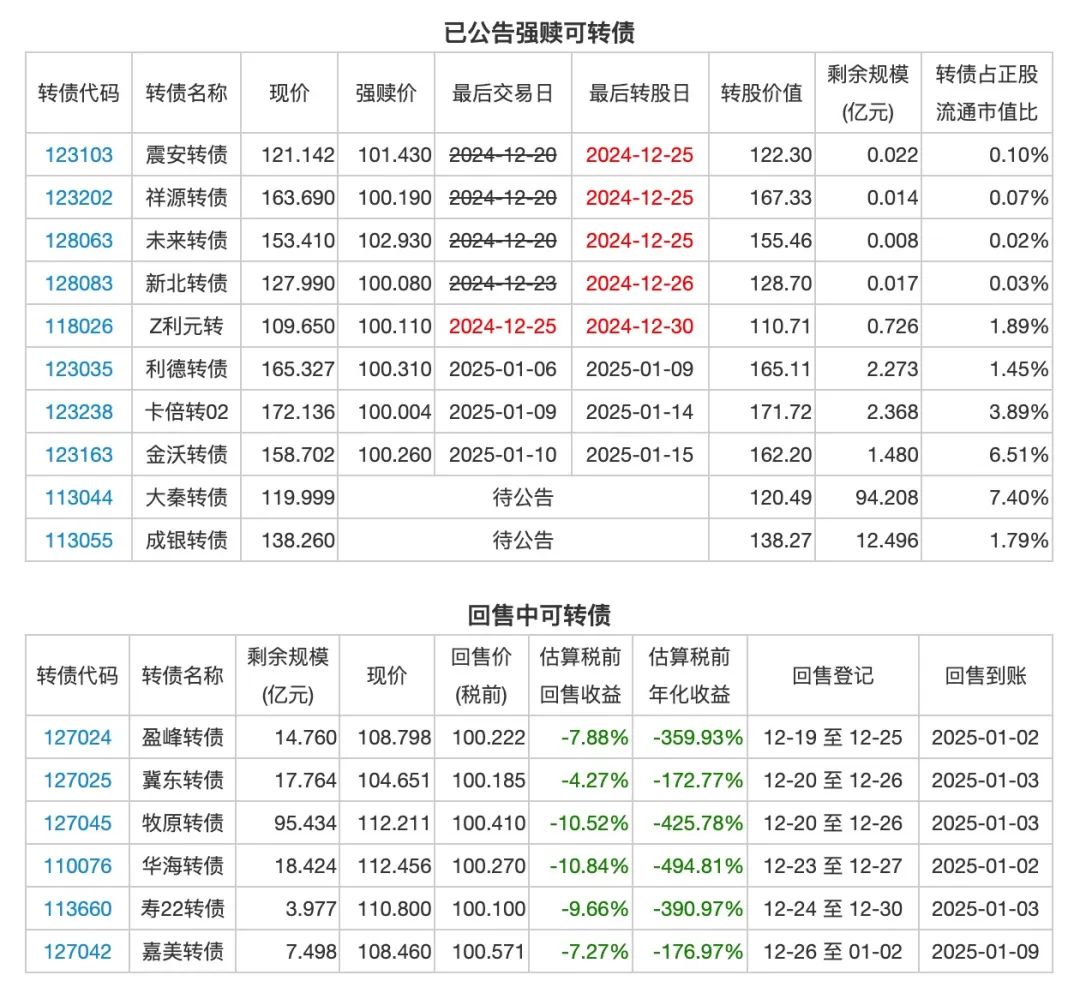Click the 转债占正股流通市值比 column header
This screenshot has height=999, width=1080.
[986, 93]
